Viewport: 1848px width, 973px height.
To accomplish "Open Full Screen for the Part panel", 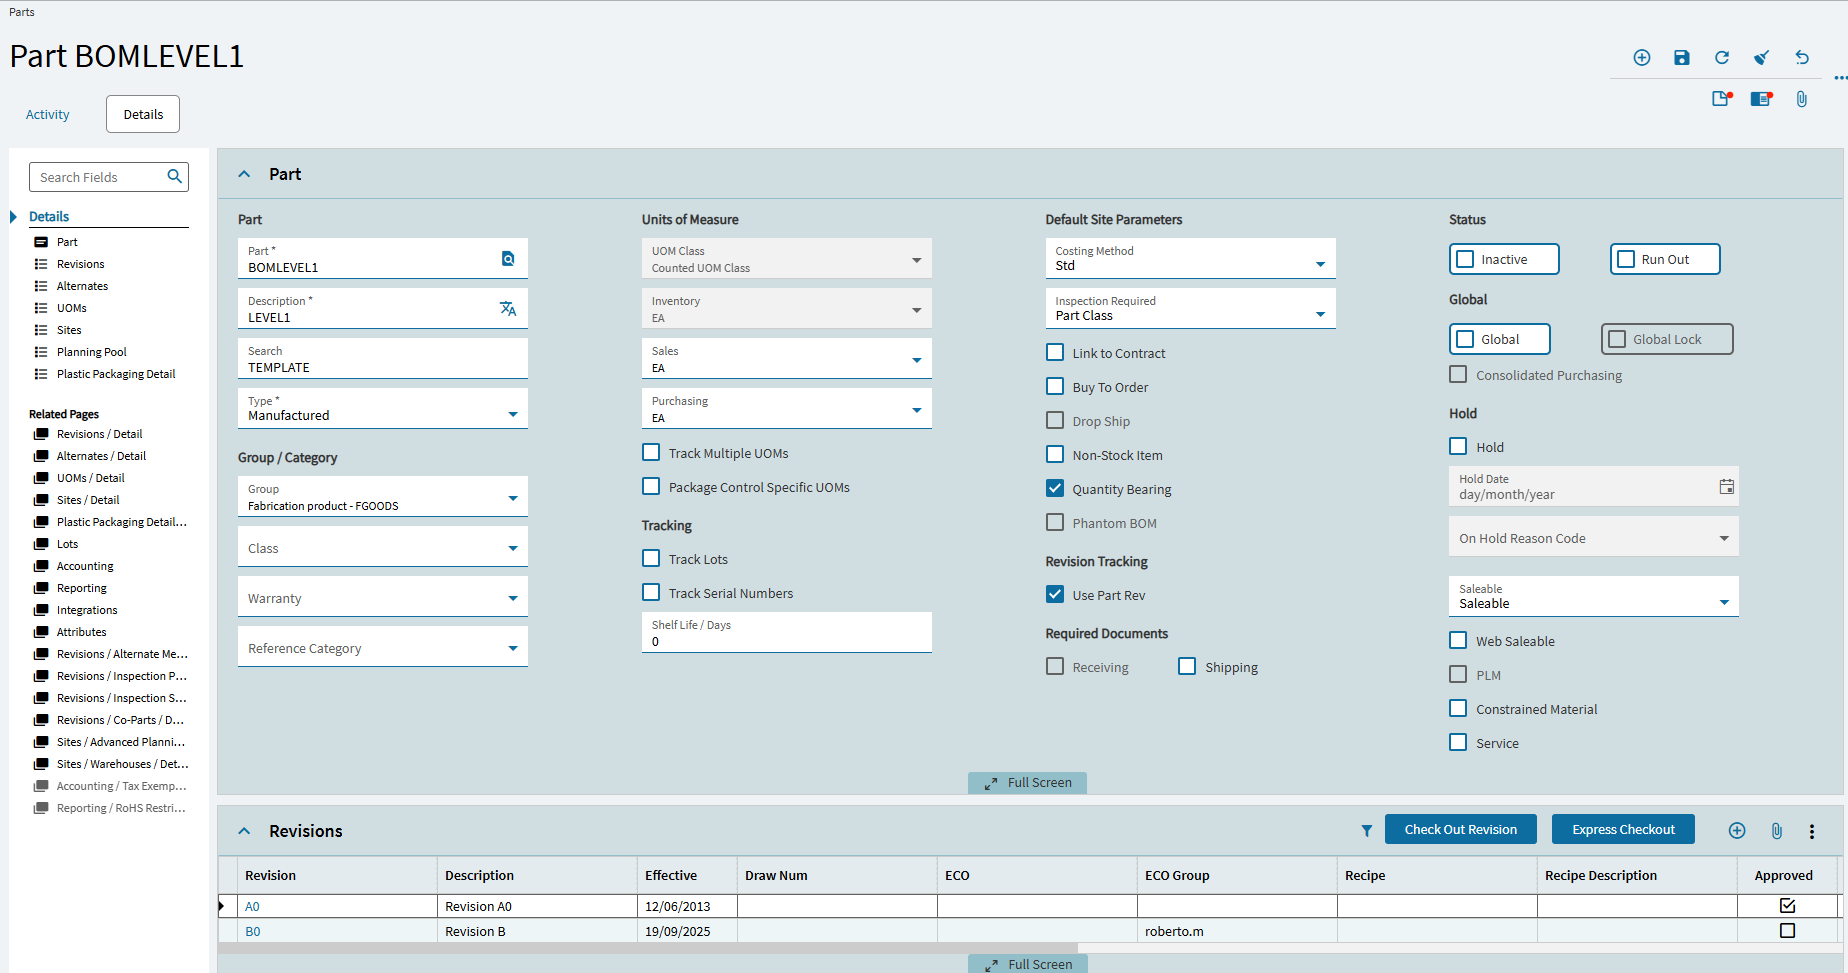I will coord(1027,783).
